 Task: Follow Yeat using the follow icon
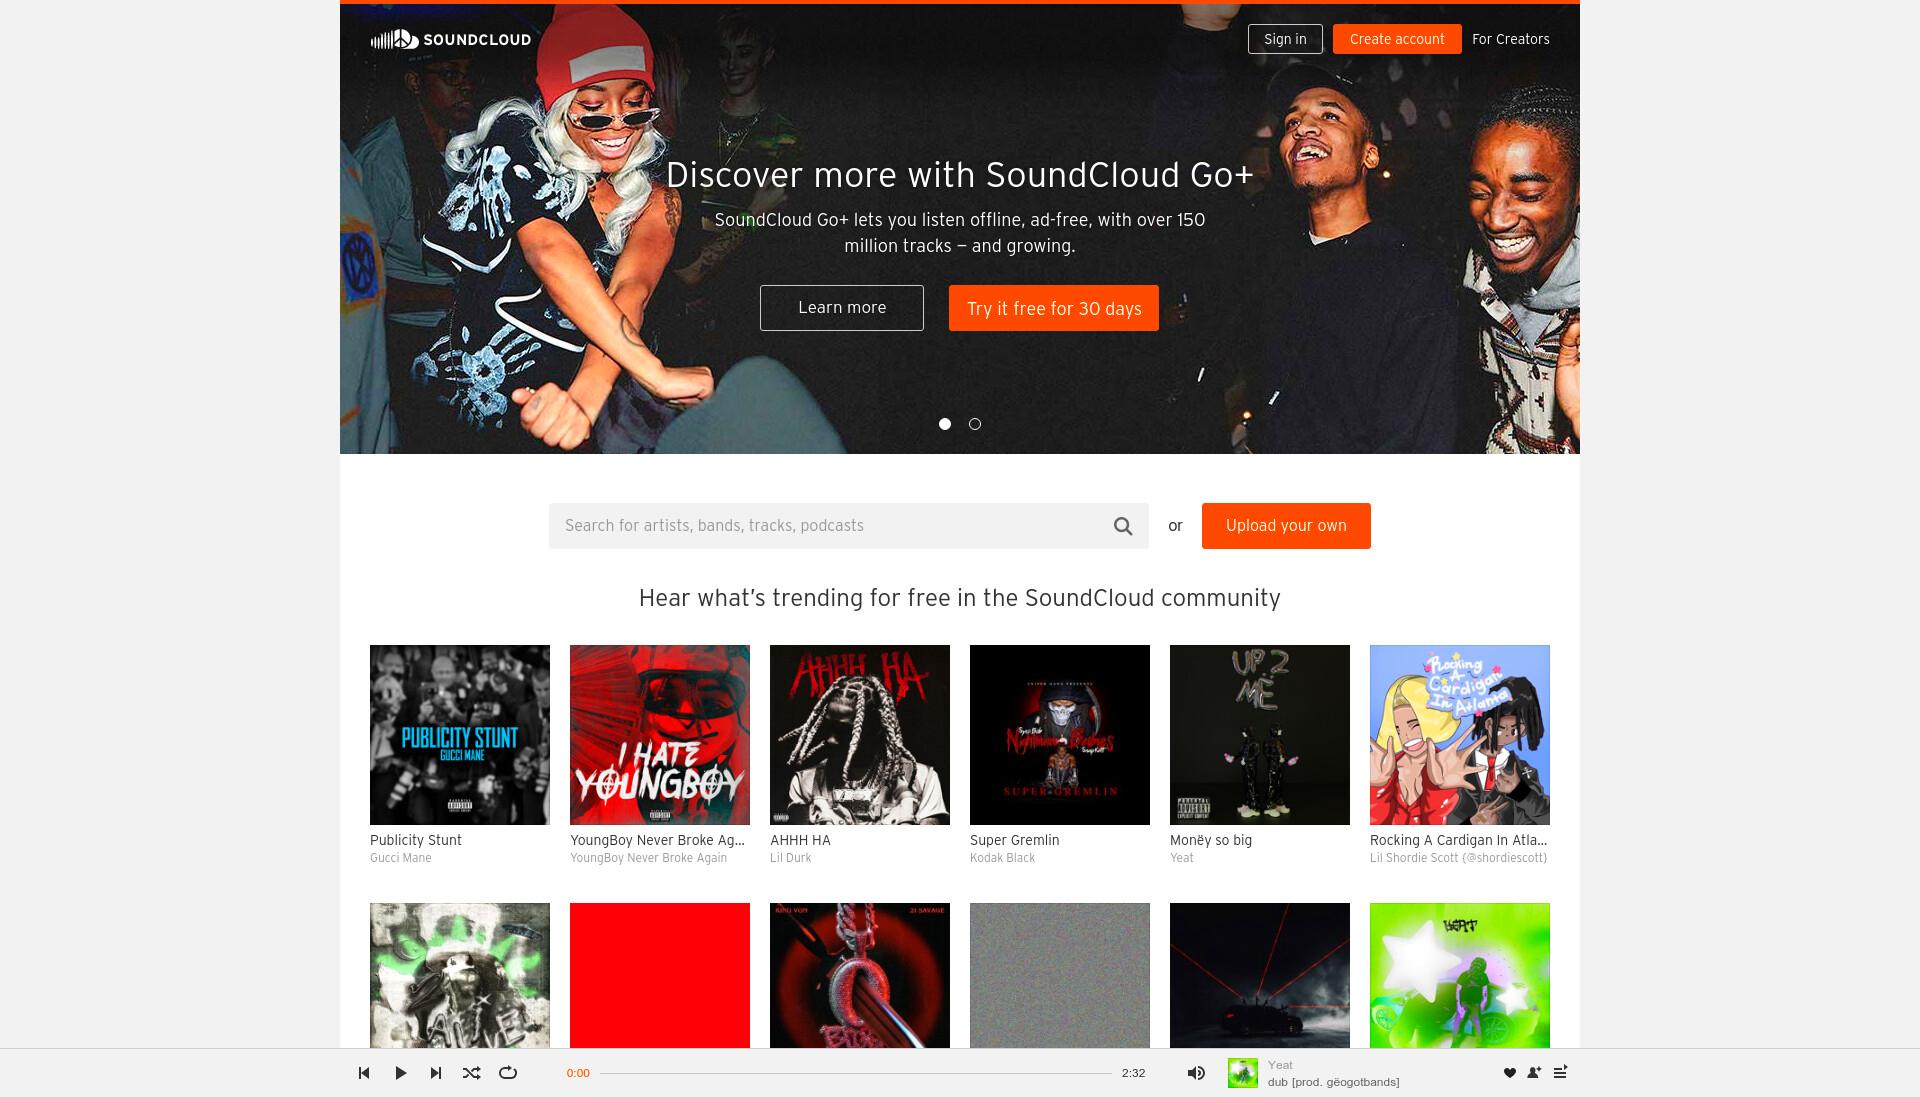tap(1534, 1073)
